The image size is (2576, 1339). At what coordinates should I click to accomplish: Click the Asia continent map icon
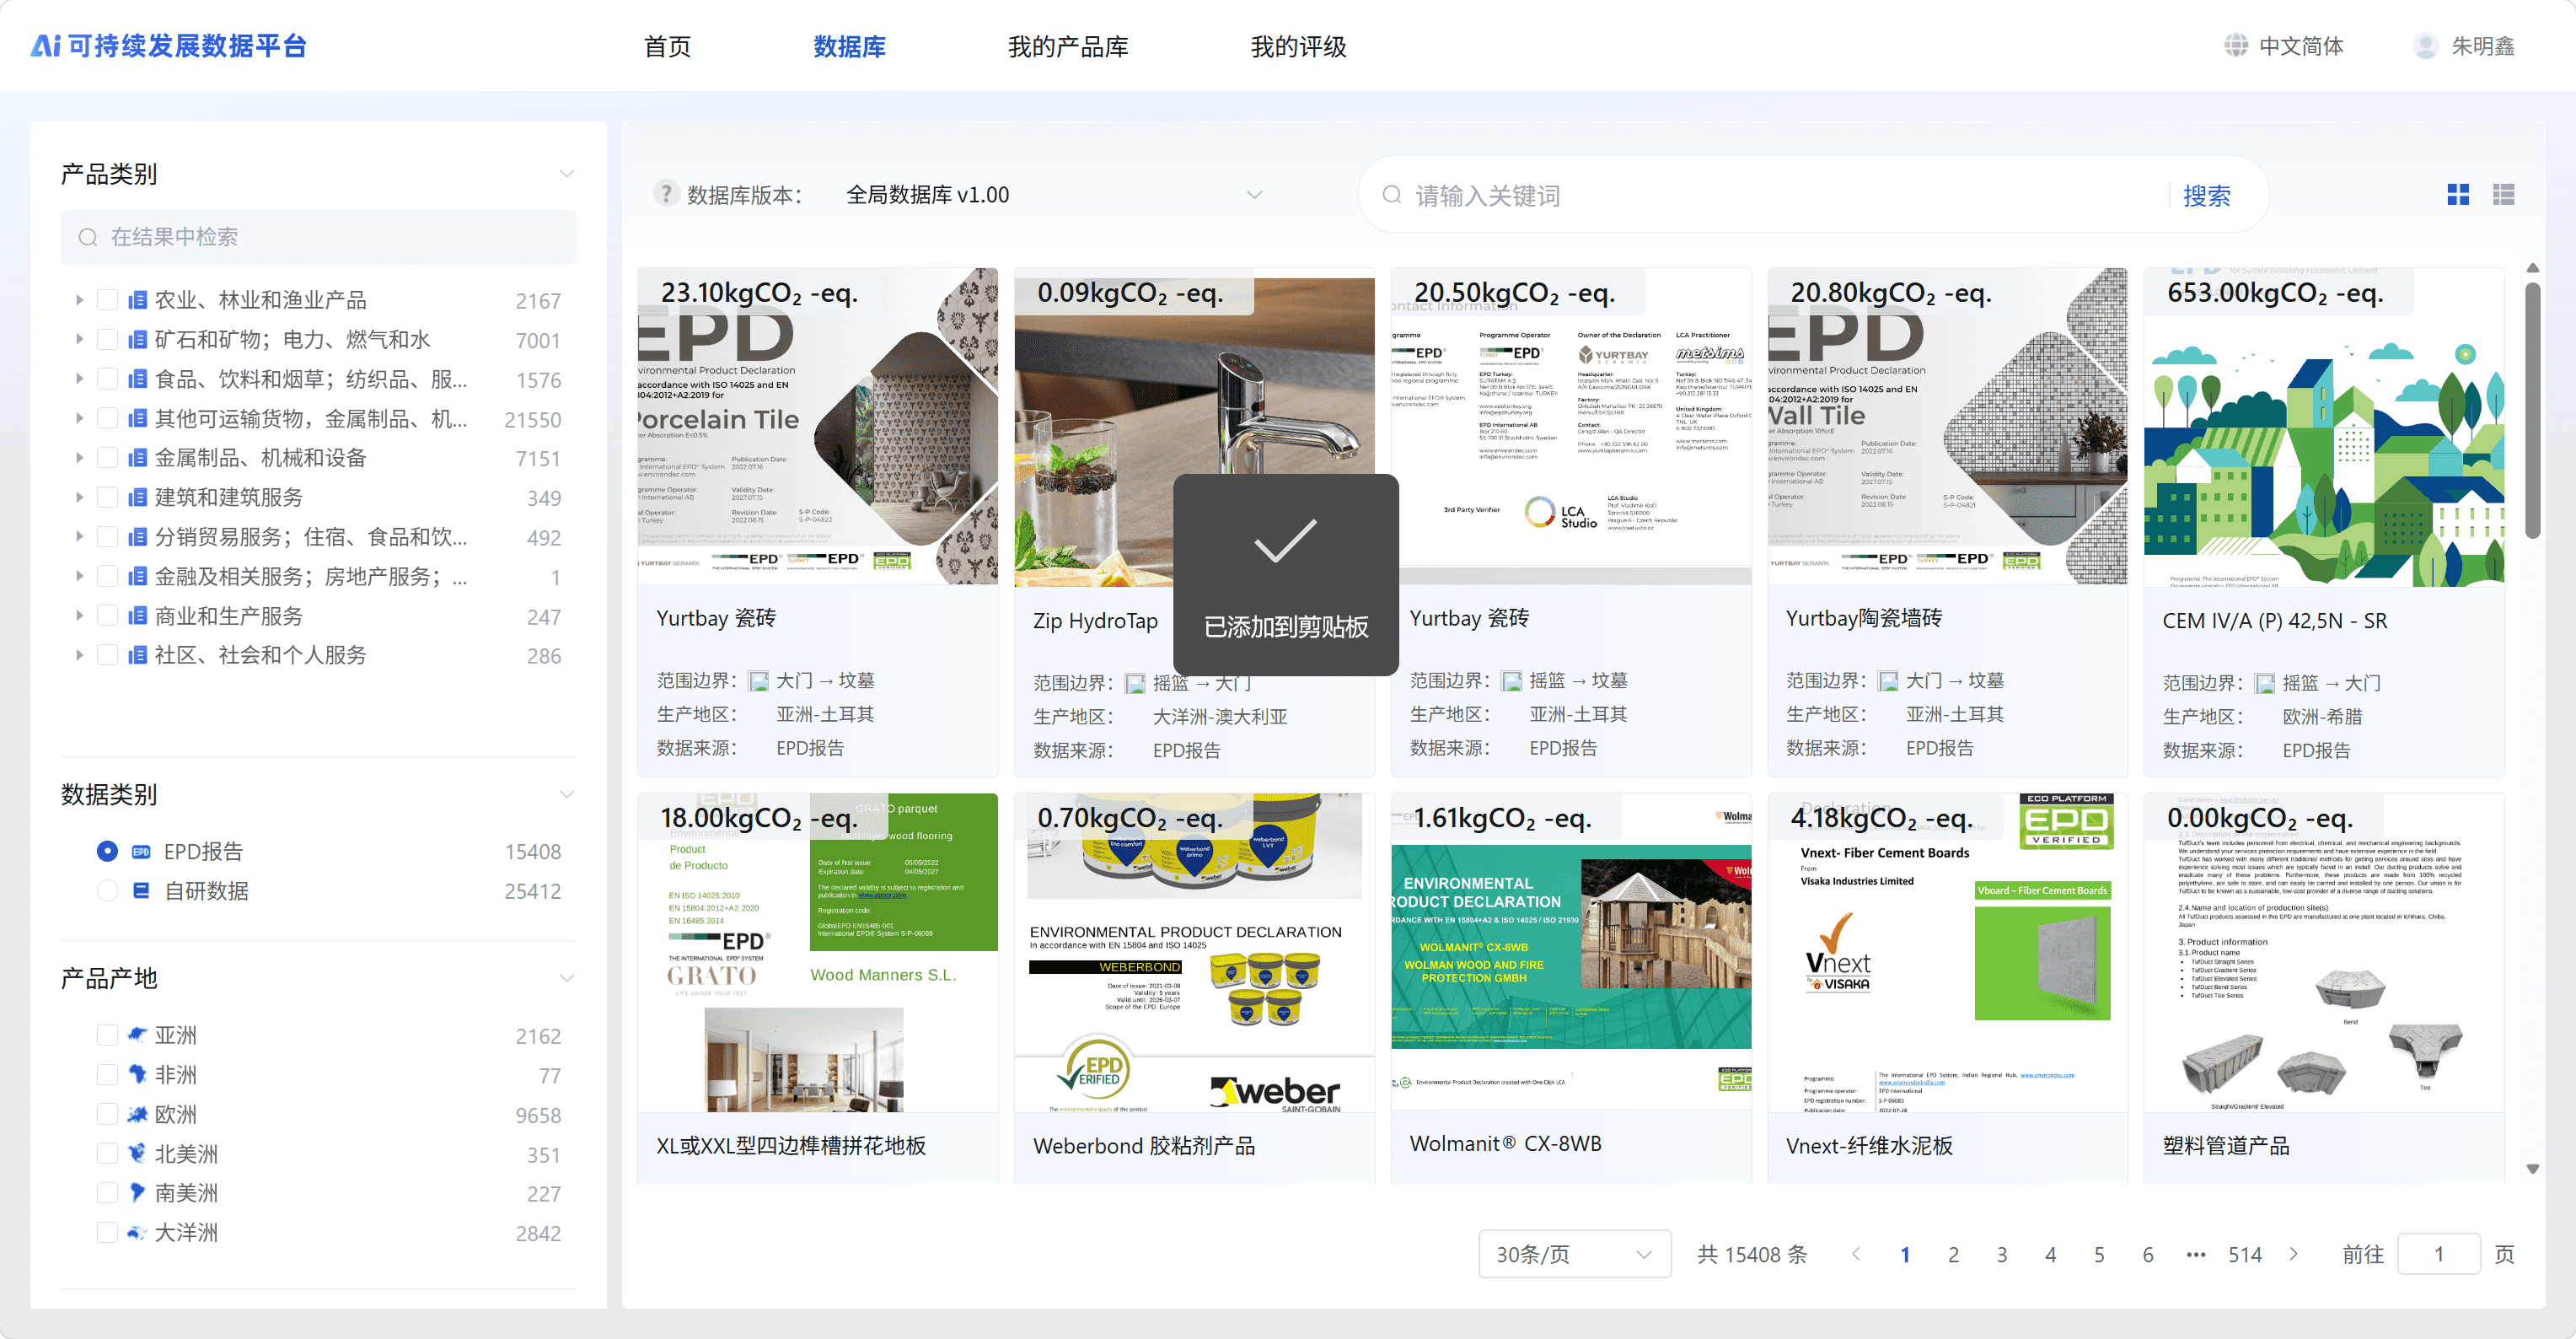point(137,1035)
